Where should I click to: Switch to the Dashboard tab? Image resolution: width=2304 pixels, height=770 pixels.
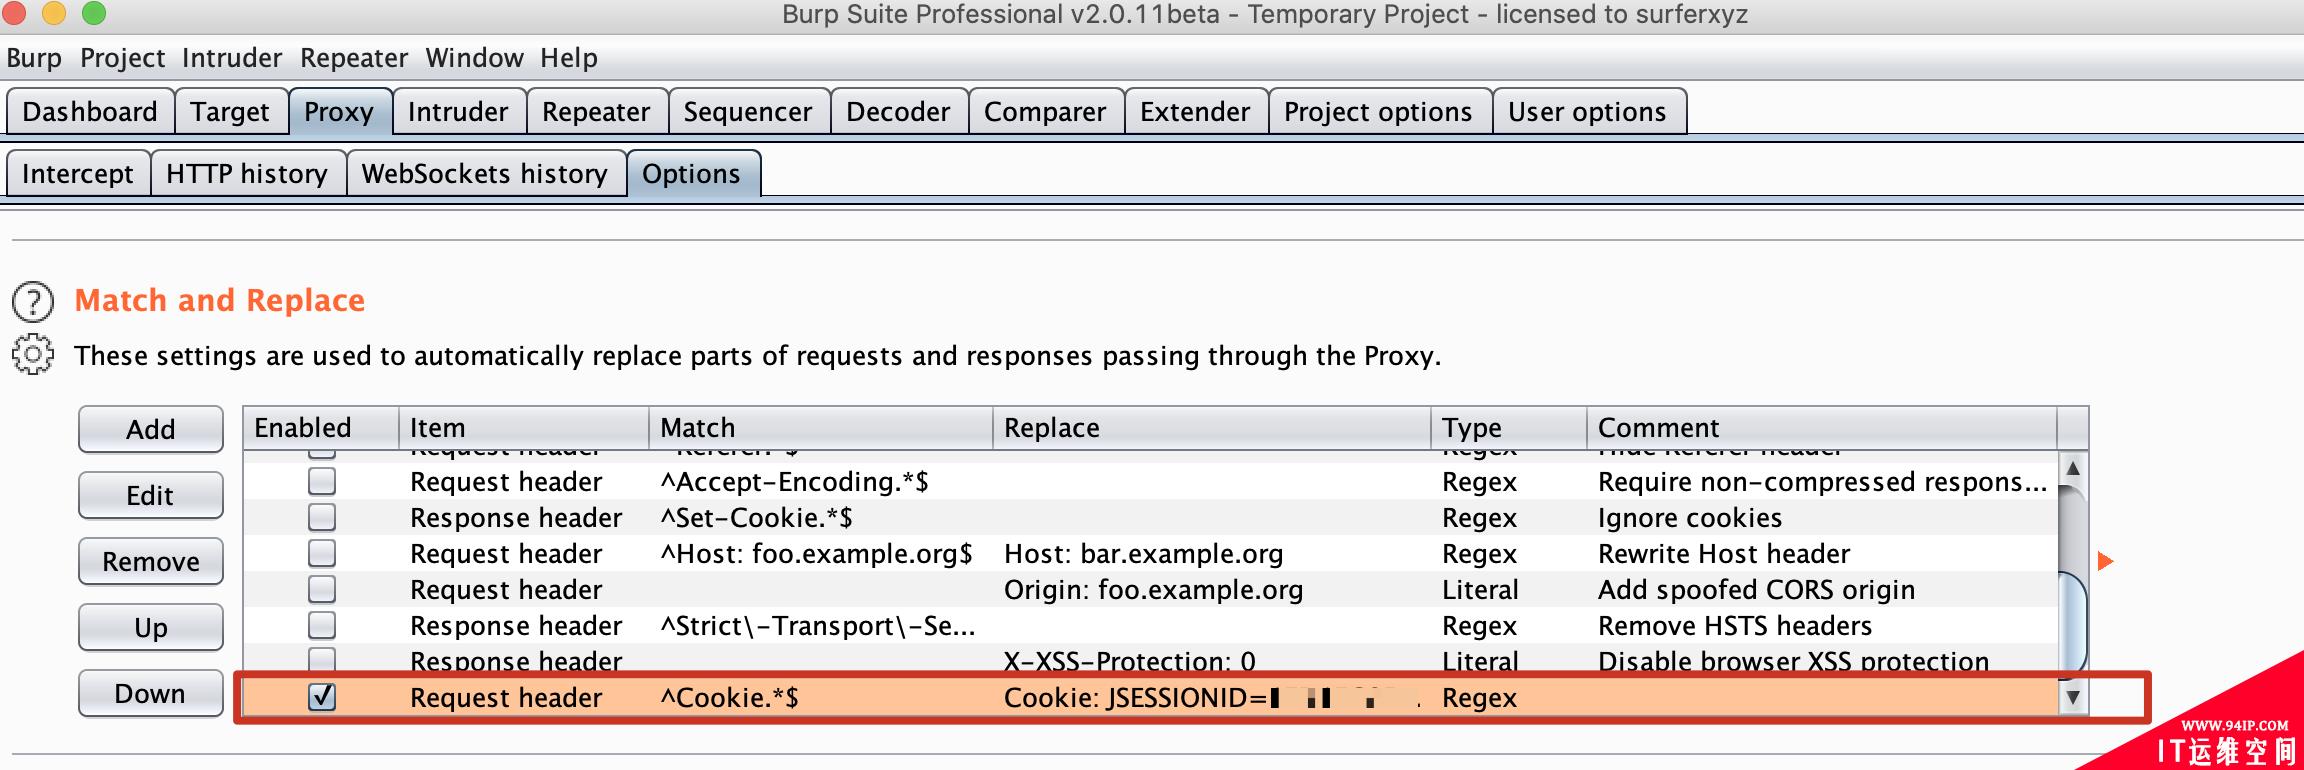pos(90,111)
